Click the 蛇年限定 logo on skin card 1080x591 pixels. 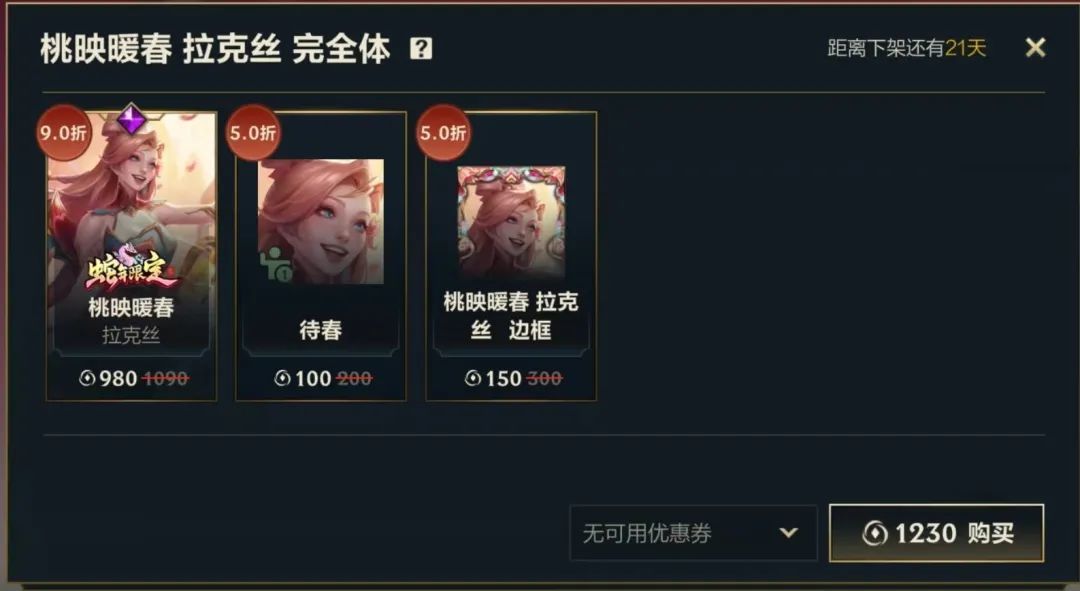(132, 269)
